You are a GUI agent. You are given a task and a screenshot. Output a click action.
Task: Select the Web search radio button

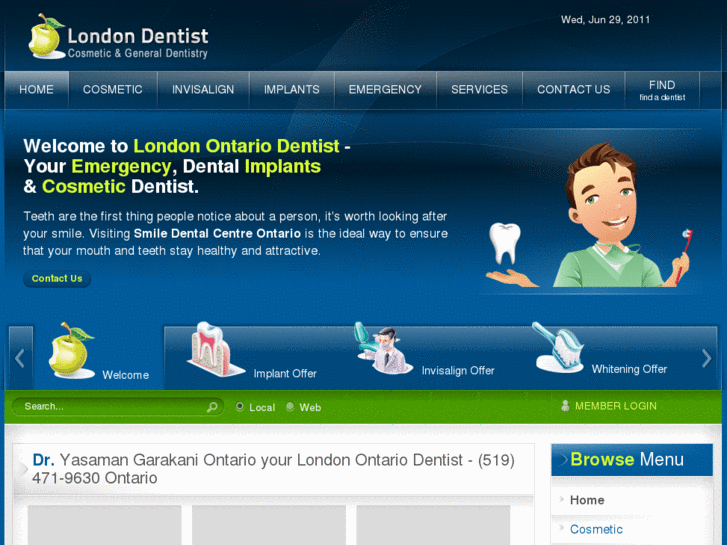[x=290, y=407]
